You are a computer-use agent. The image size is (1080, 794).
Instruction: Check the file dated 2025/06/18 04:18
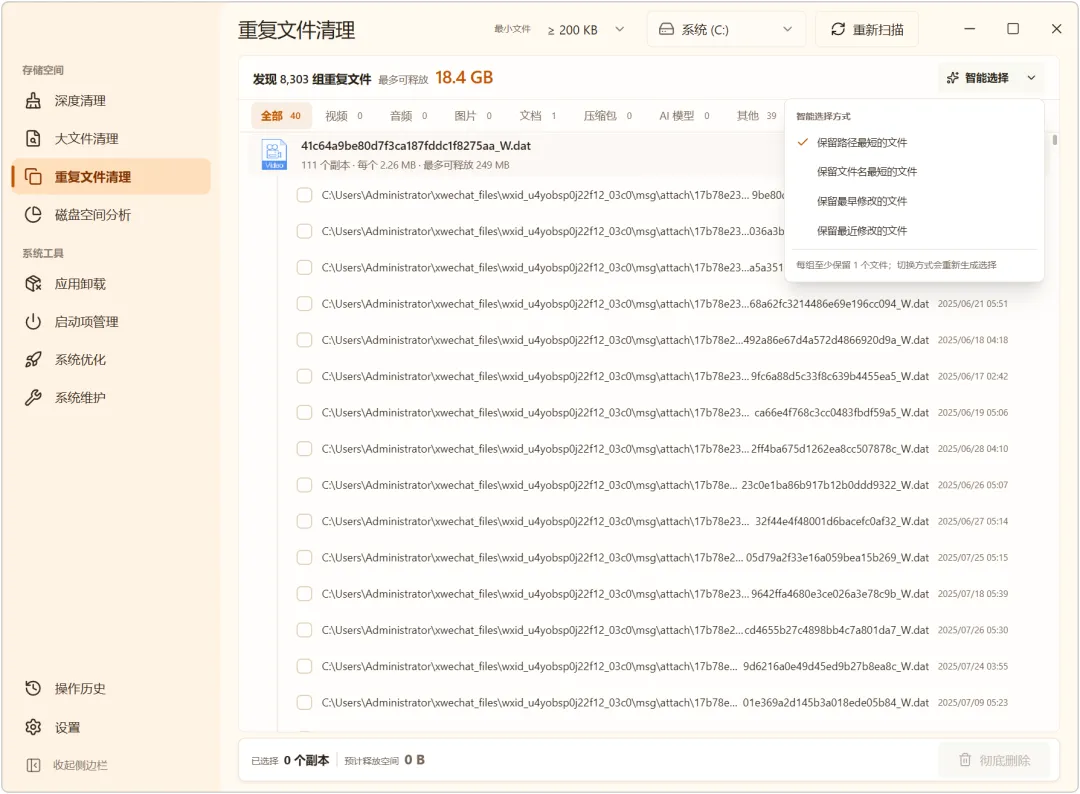click(304, 340)
